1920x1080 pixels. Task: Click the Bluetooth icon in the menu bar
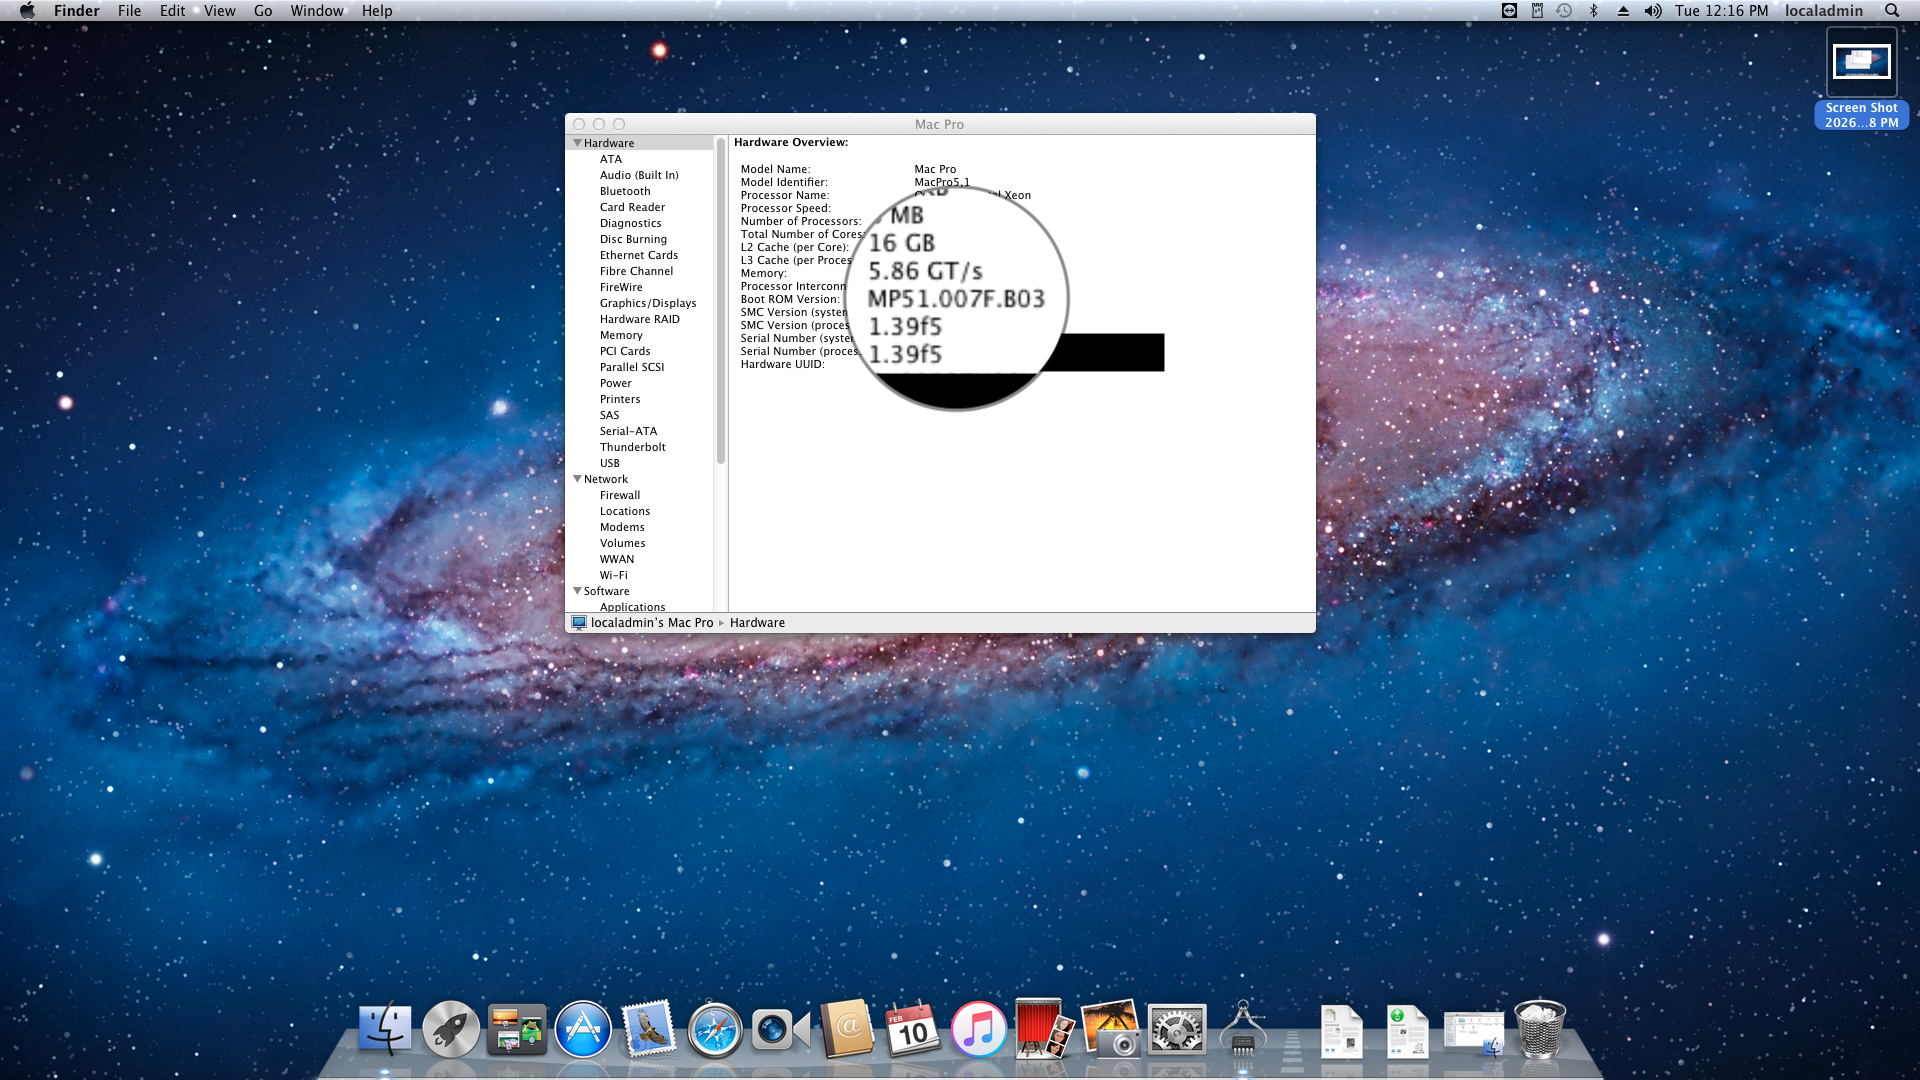pyautogui.click(x=1593, y=11)
